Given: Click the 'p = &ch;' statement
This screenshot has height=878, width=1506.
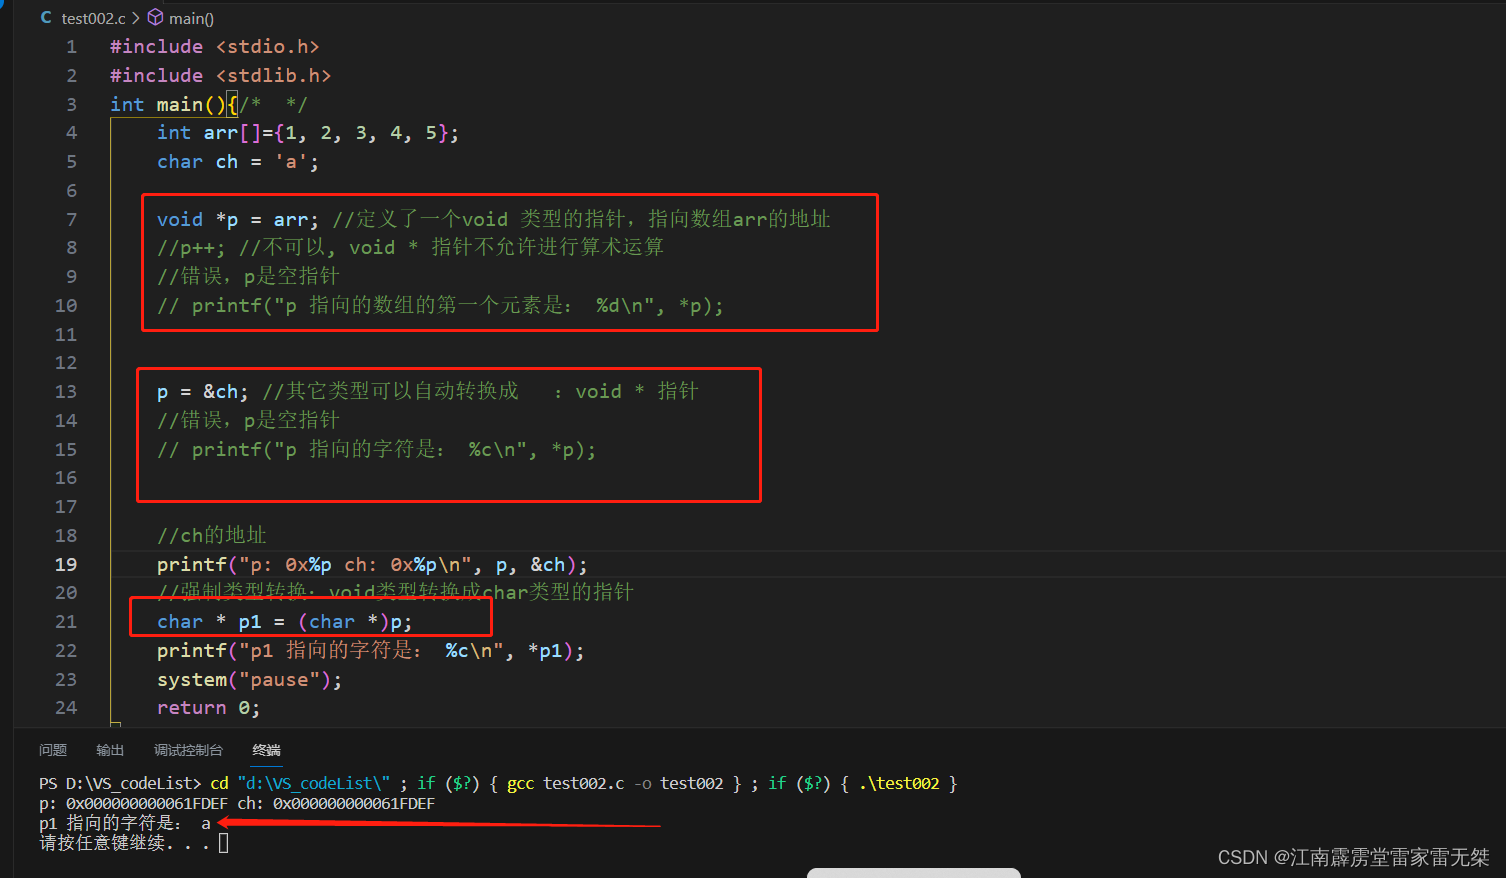Looking at the screenshot, I should point(203,392).
